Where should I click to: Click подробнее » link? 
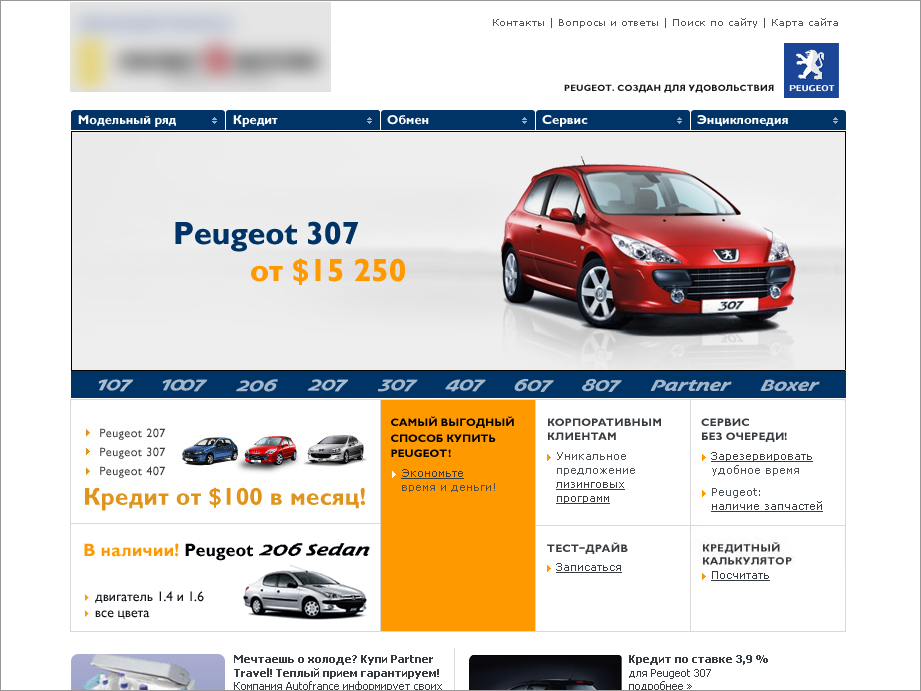(x=660, y=686)
